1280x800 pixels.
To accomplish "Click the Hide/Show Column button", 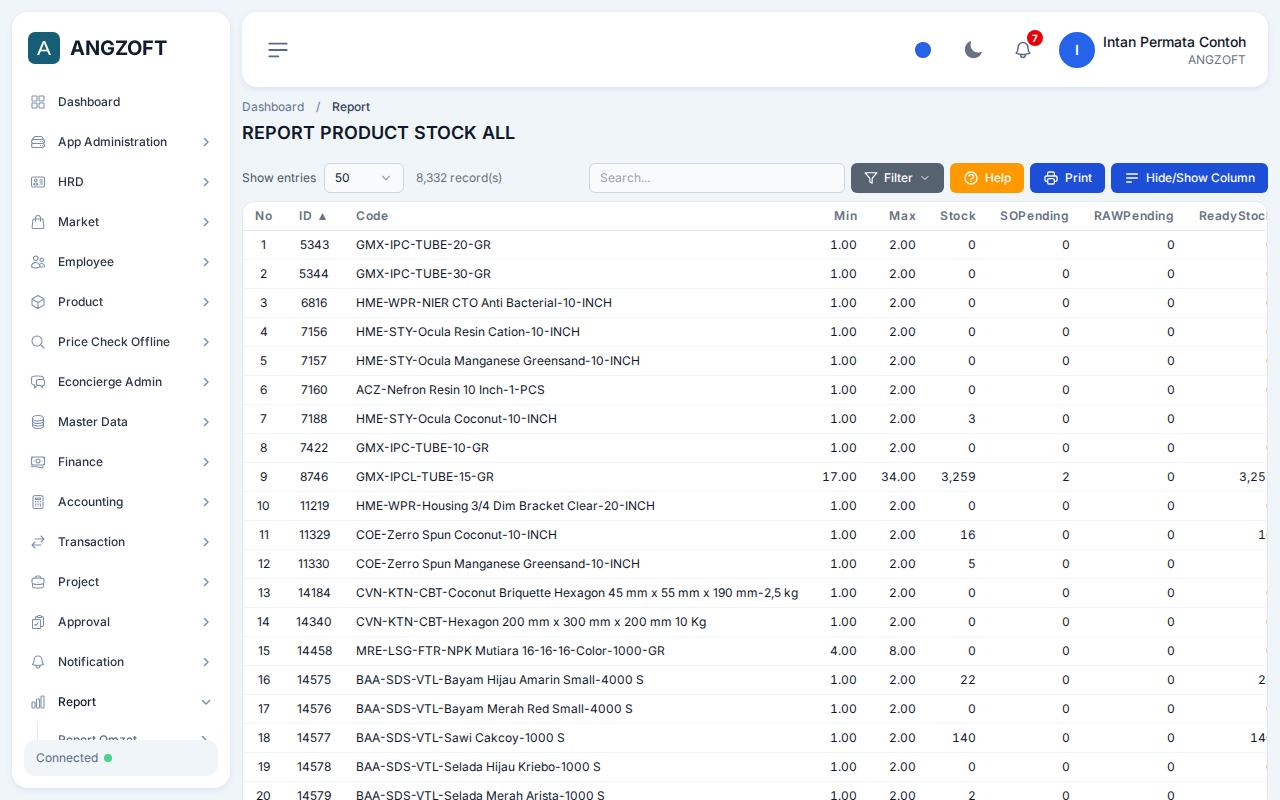I will 1189,178.
